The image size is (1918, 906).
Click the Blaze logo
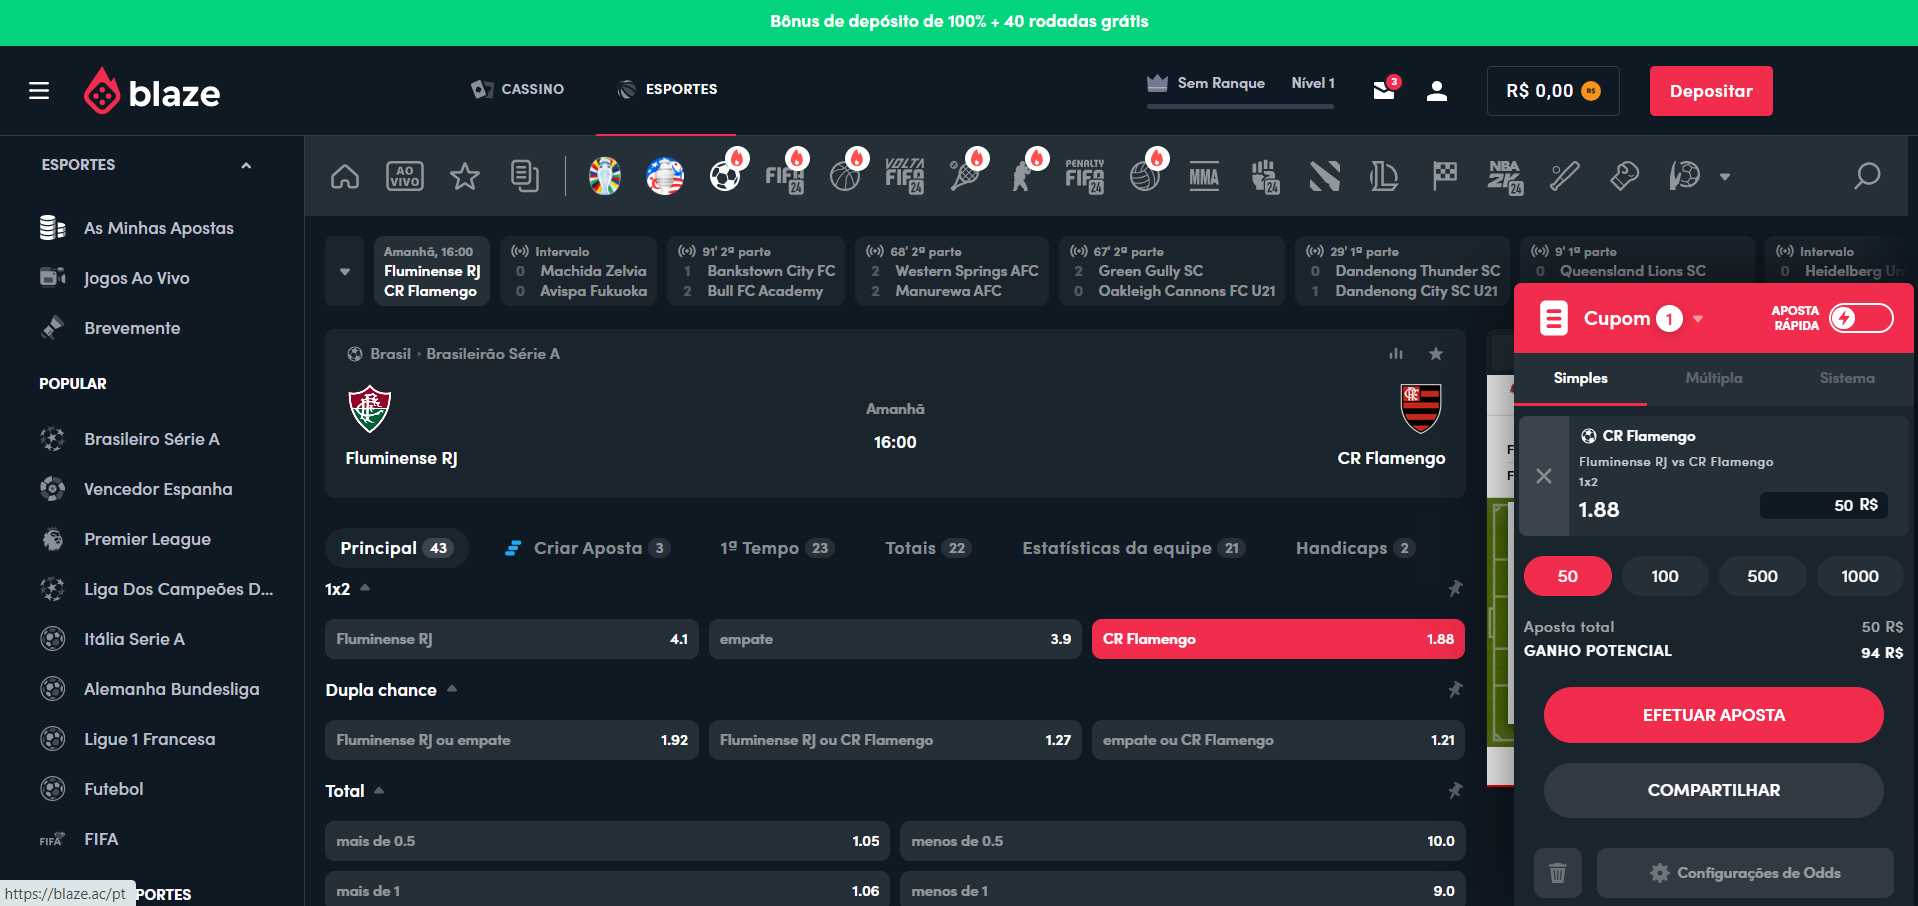(152, 91)
